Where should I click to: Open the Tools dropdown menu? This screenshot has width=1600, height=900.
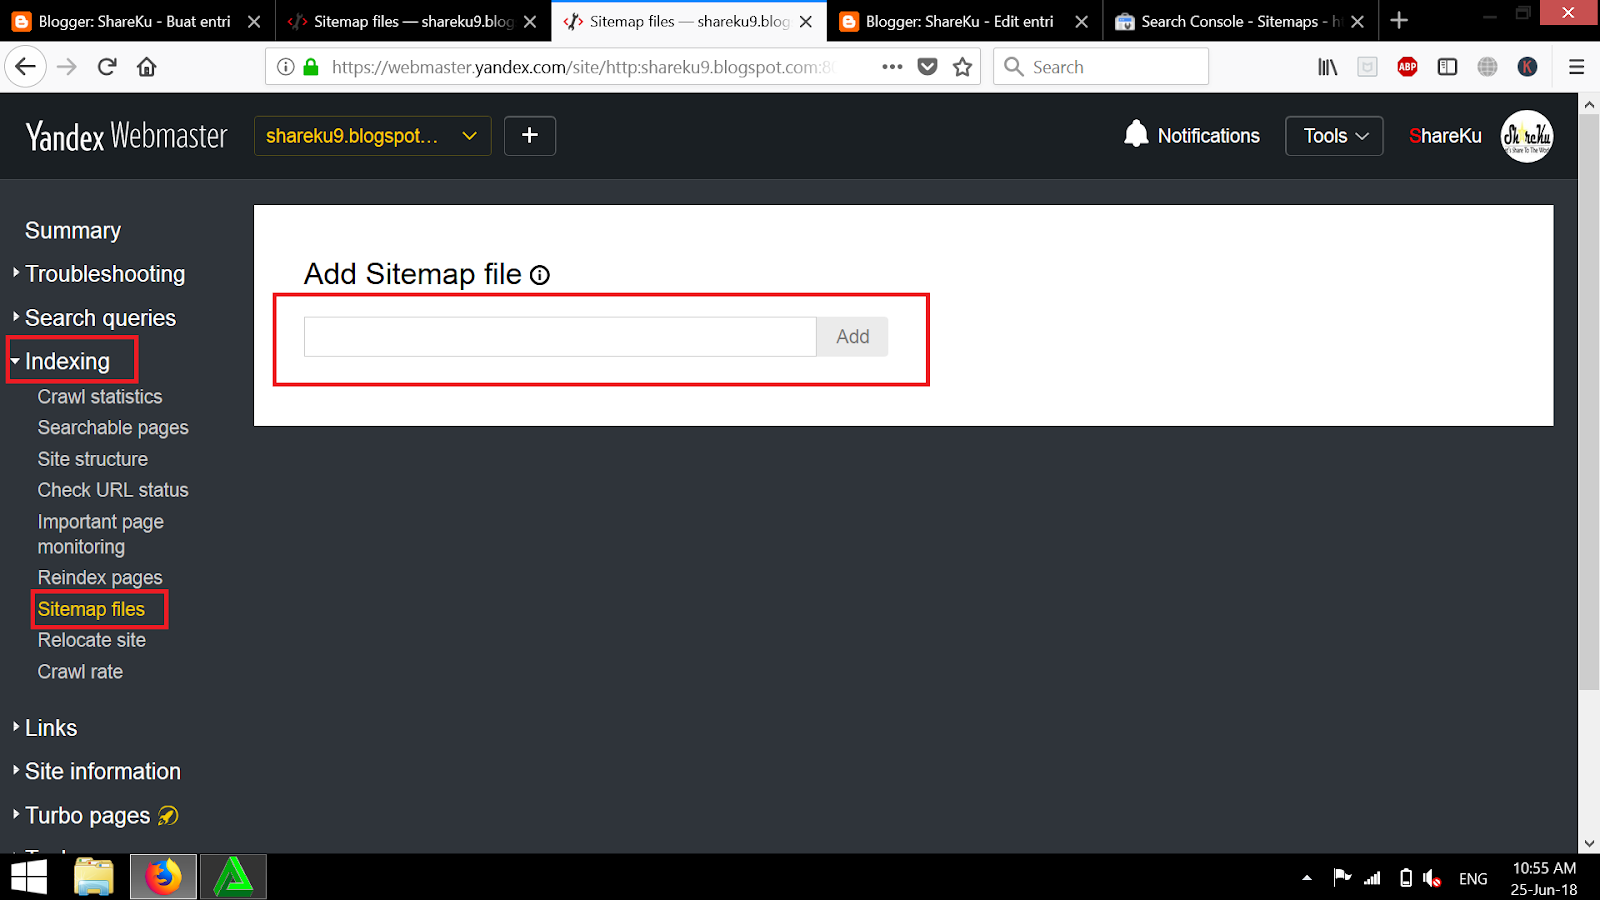(x=1334, y=136)
